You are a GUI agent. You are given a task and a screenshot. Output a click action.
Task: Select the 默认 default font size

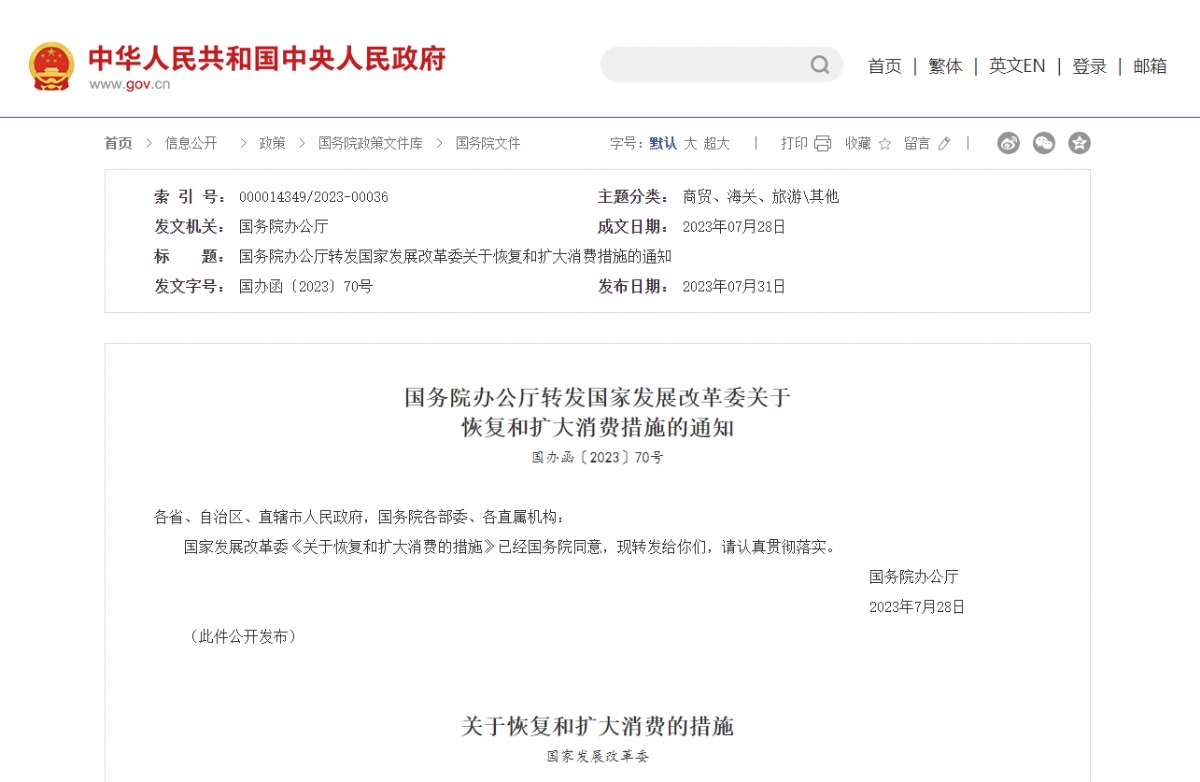(x=661, y=143)
